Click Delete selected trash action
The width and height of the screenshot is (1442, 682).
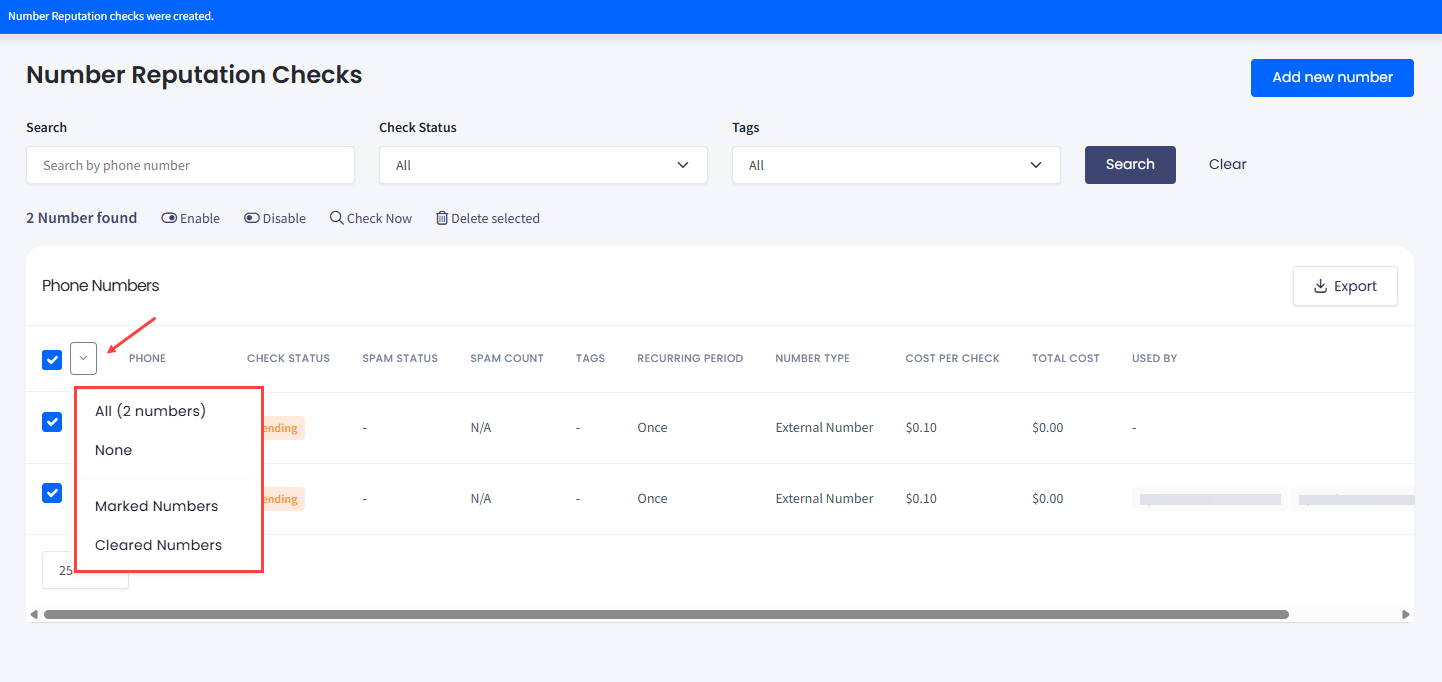pos(488,218)
